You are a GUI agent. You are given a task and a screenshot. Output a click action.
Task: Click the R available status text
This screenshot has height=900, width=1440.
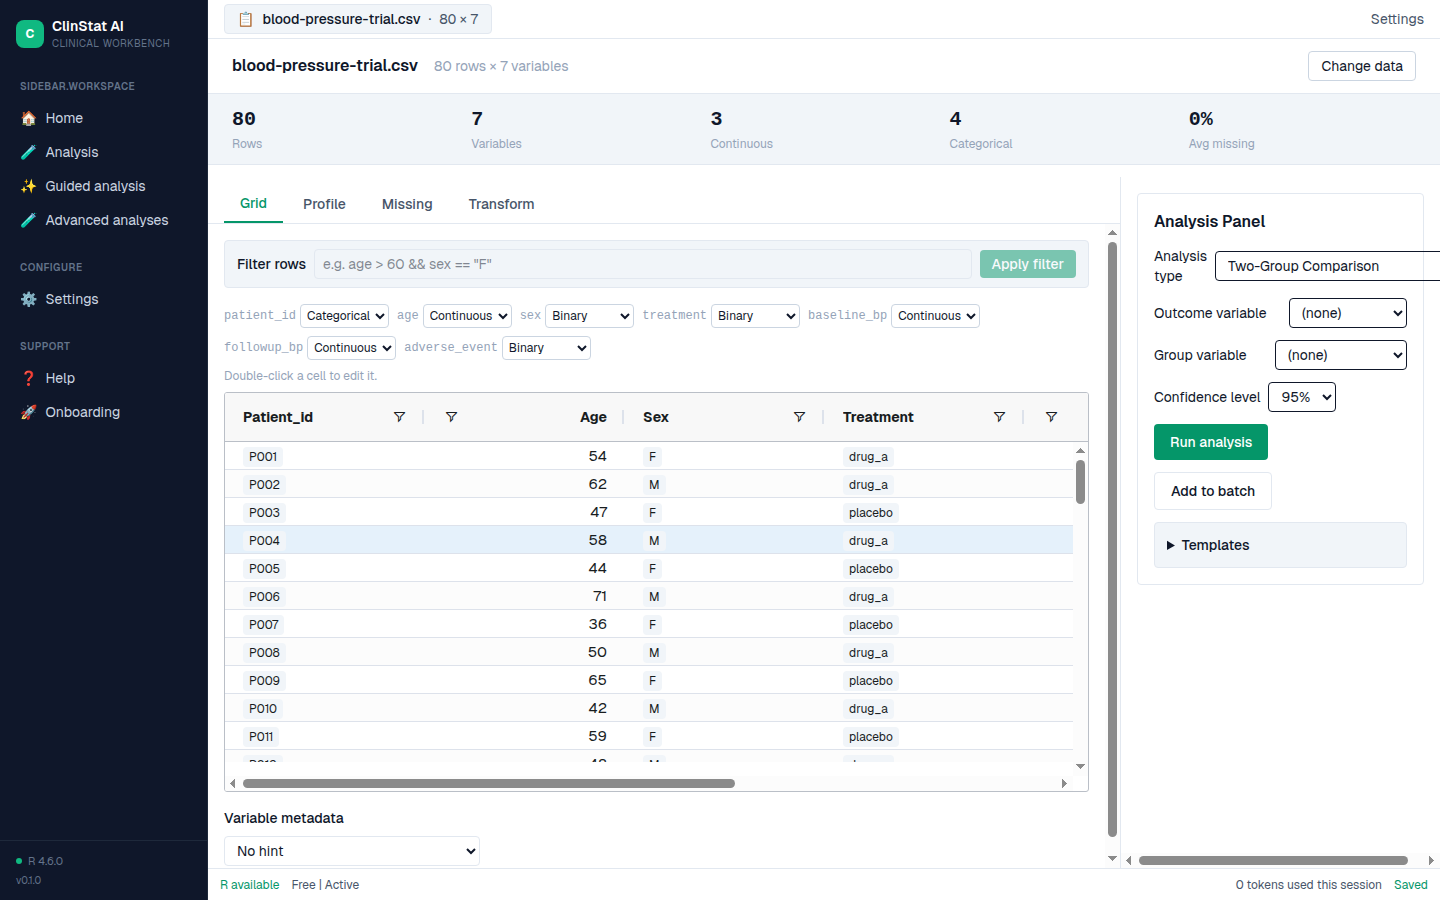(x=250, y=885)
